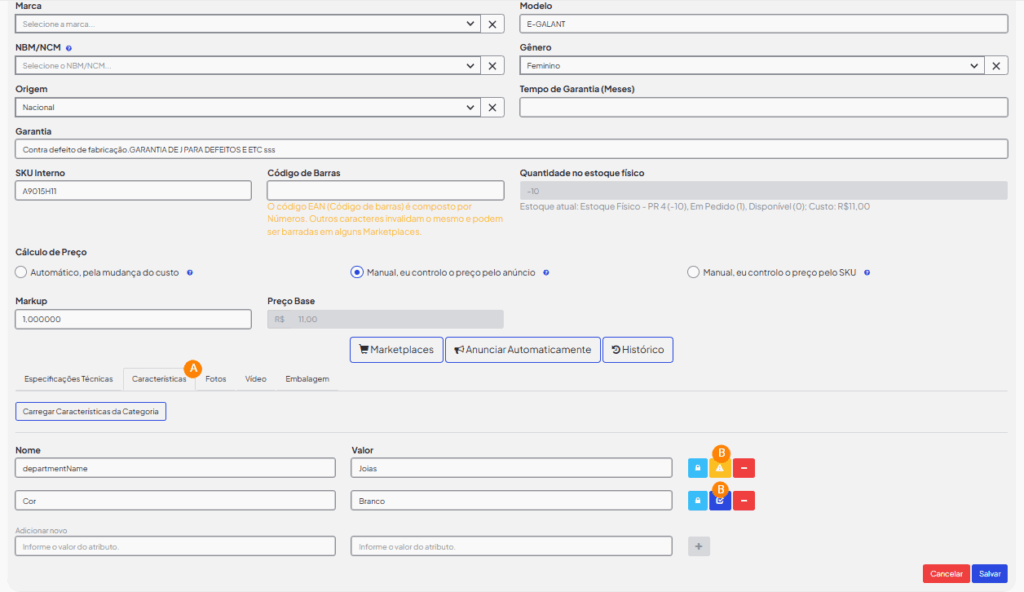Viewport: 1024px width, 592px height.
Task: Choose Manual, eu controlo o preço pelo SKU
Action: click(693, 272)
